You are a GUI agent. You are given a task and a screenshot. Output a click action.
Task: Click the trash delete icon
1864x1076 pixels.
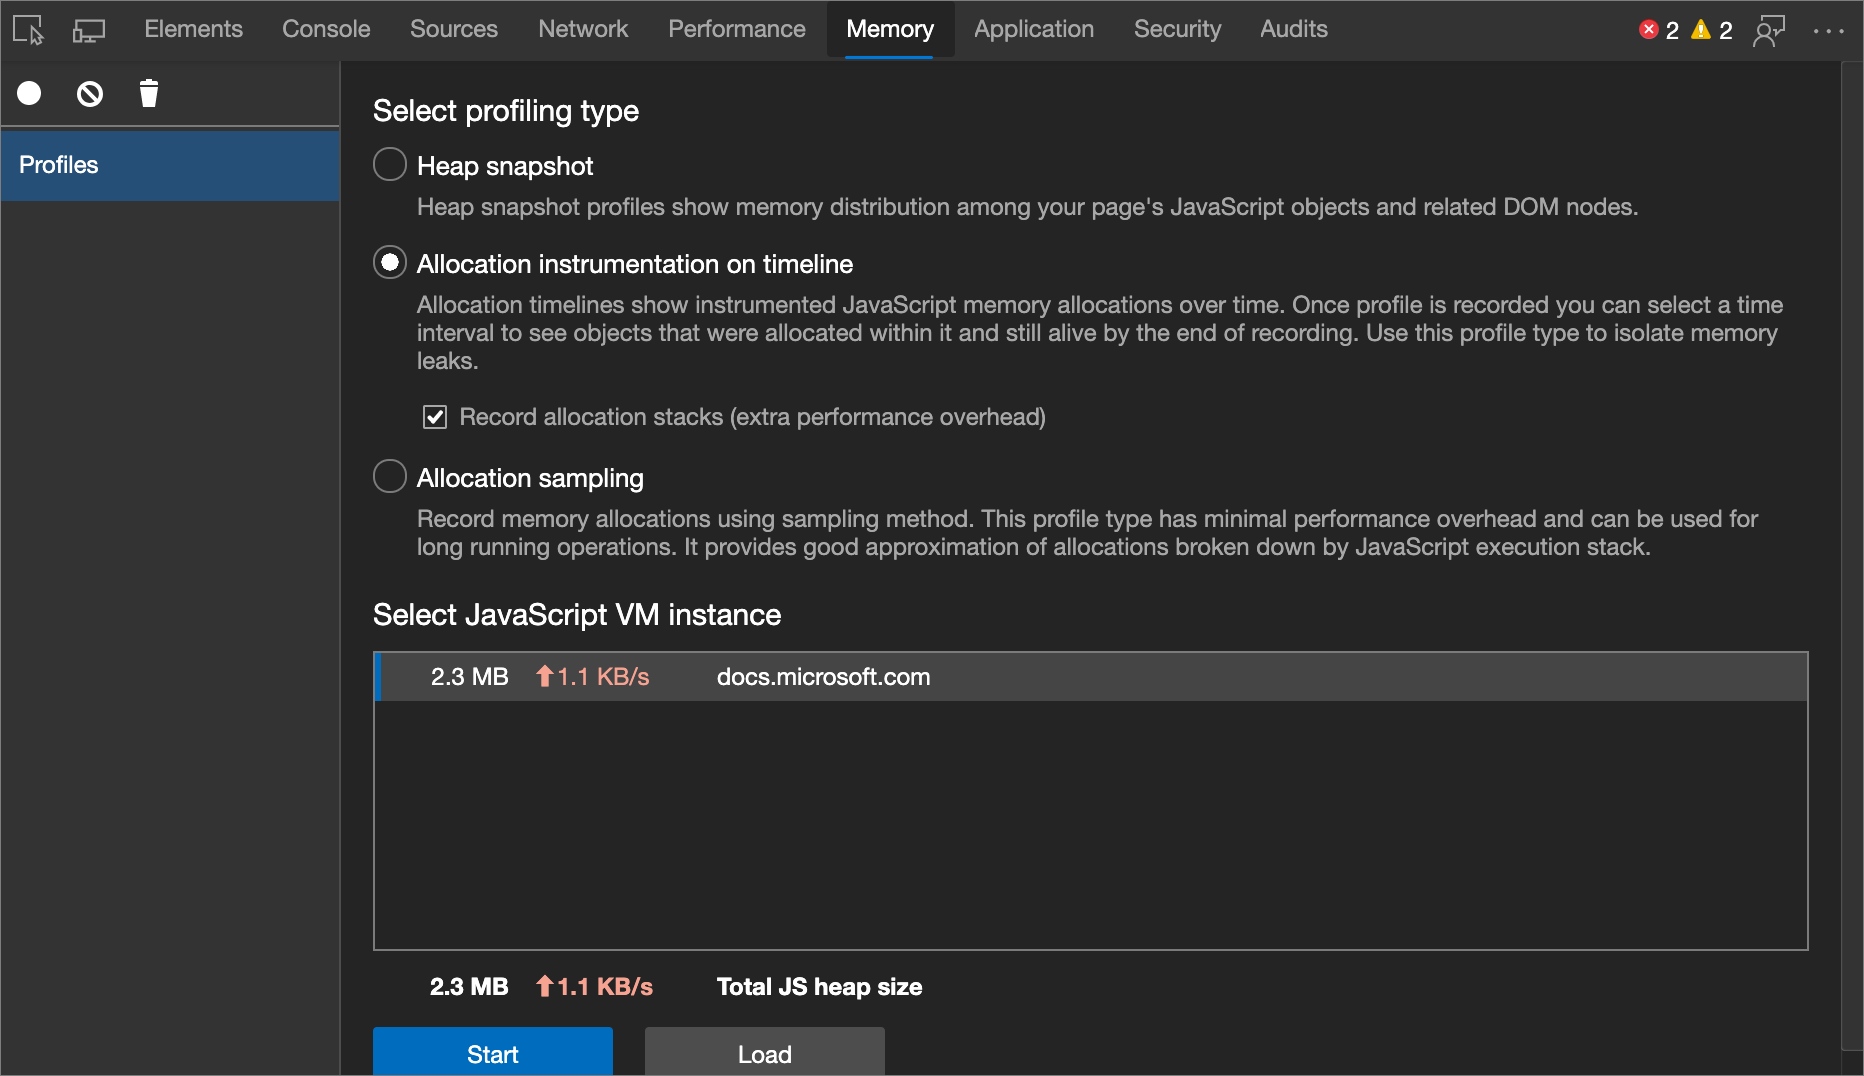(148, 93)
